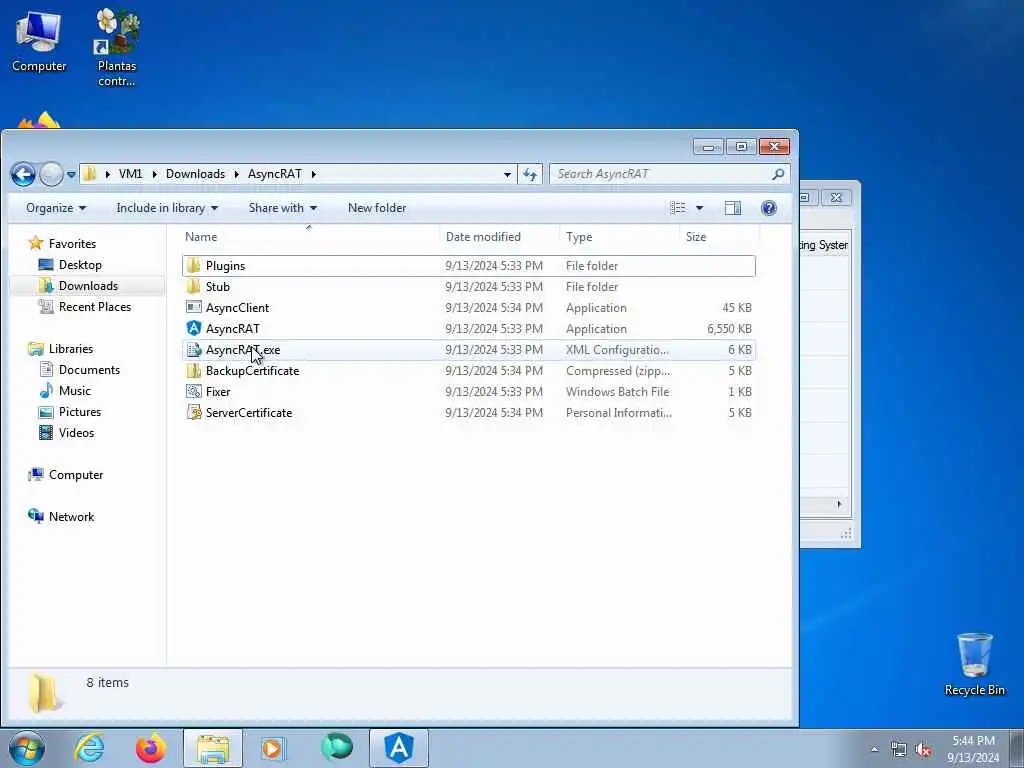Click right scroll arrow in background window
This screenshot has height=768, width=1024.
pos(839,504)
